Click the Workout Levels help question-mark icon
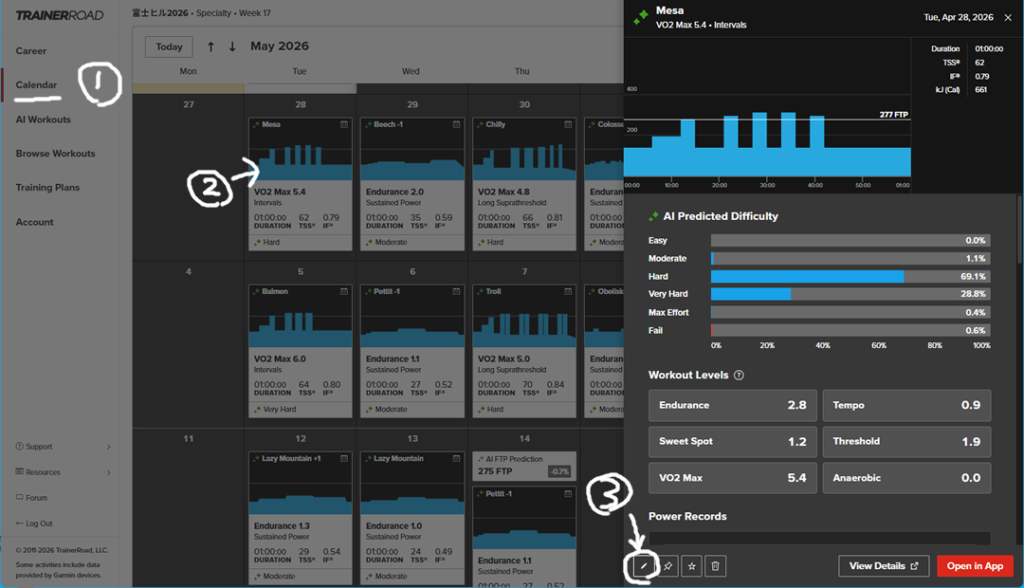This screenshot has height=588, width=1024. (739, 375)
